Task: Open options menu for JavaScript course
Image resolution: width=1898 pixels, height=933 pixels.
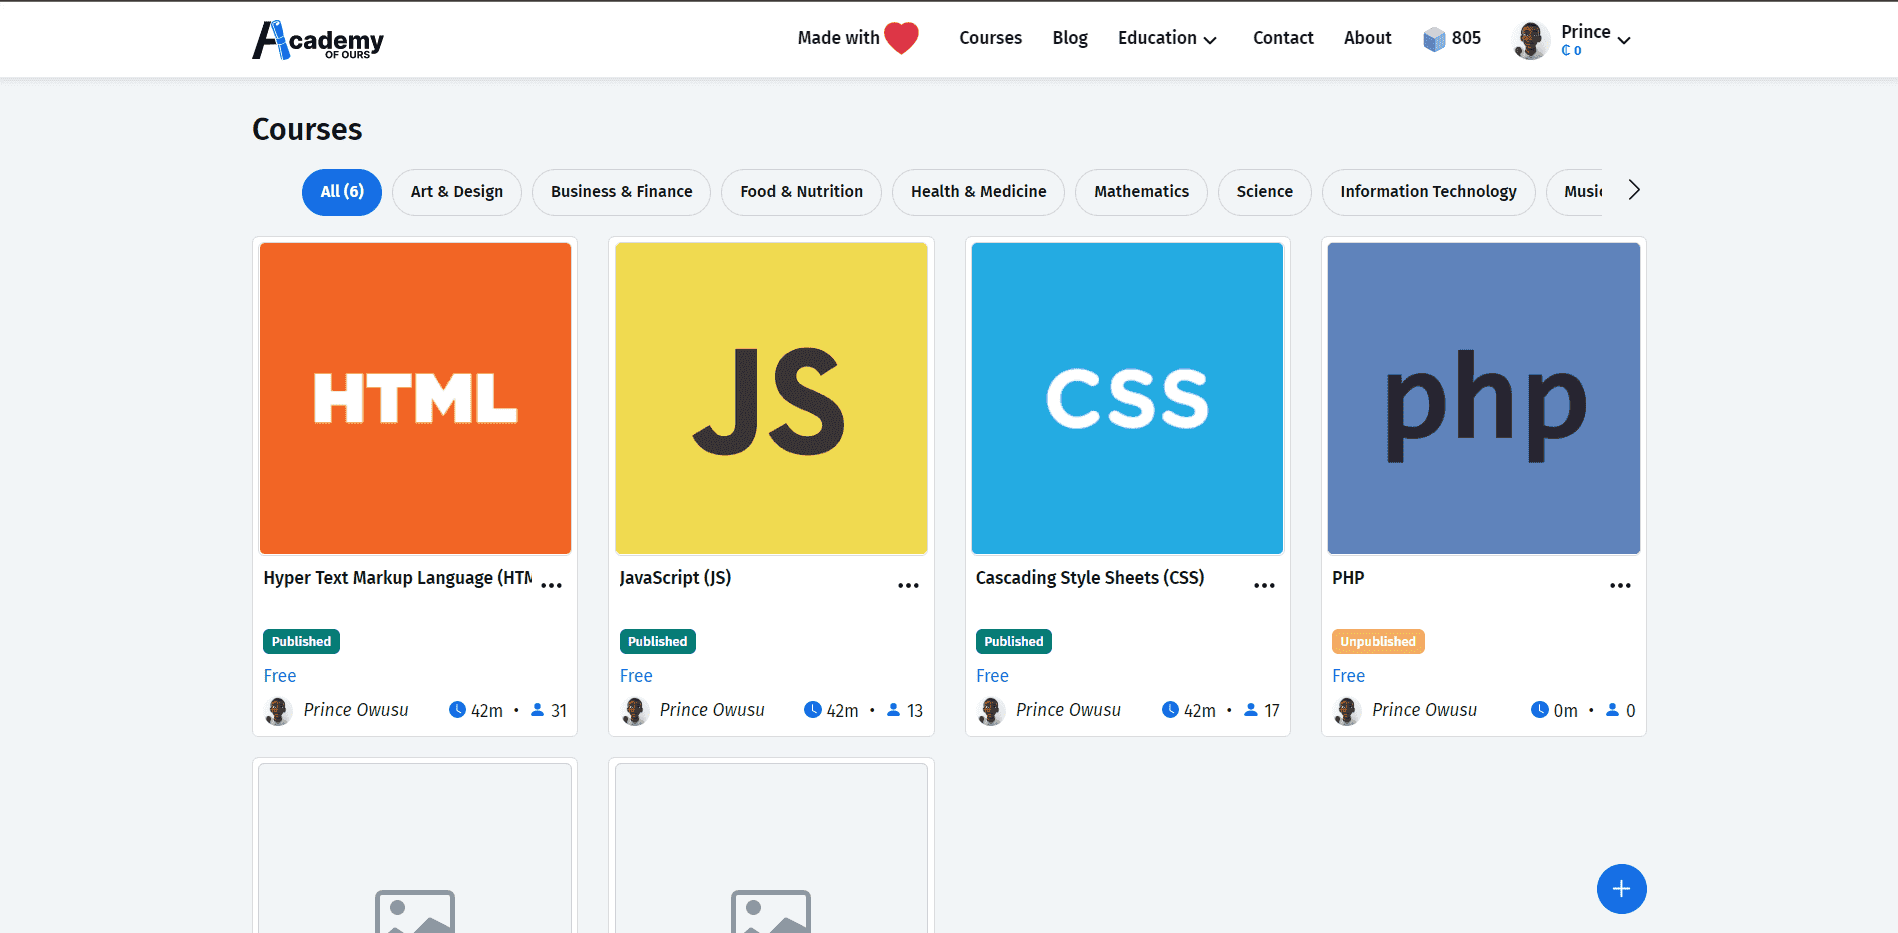Action: (x=908, y=586)
